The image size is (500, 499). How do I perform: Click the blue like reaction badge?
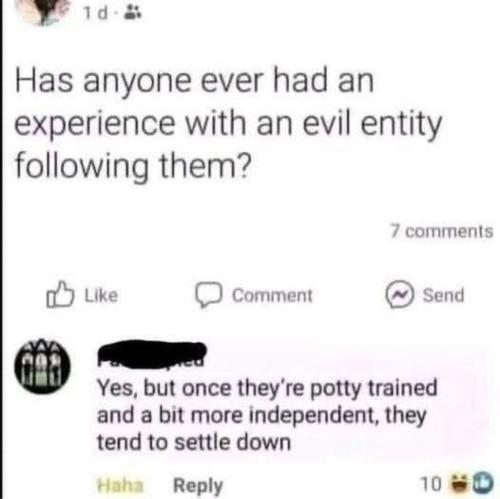pyautogui.click(x=480, y=483)
